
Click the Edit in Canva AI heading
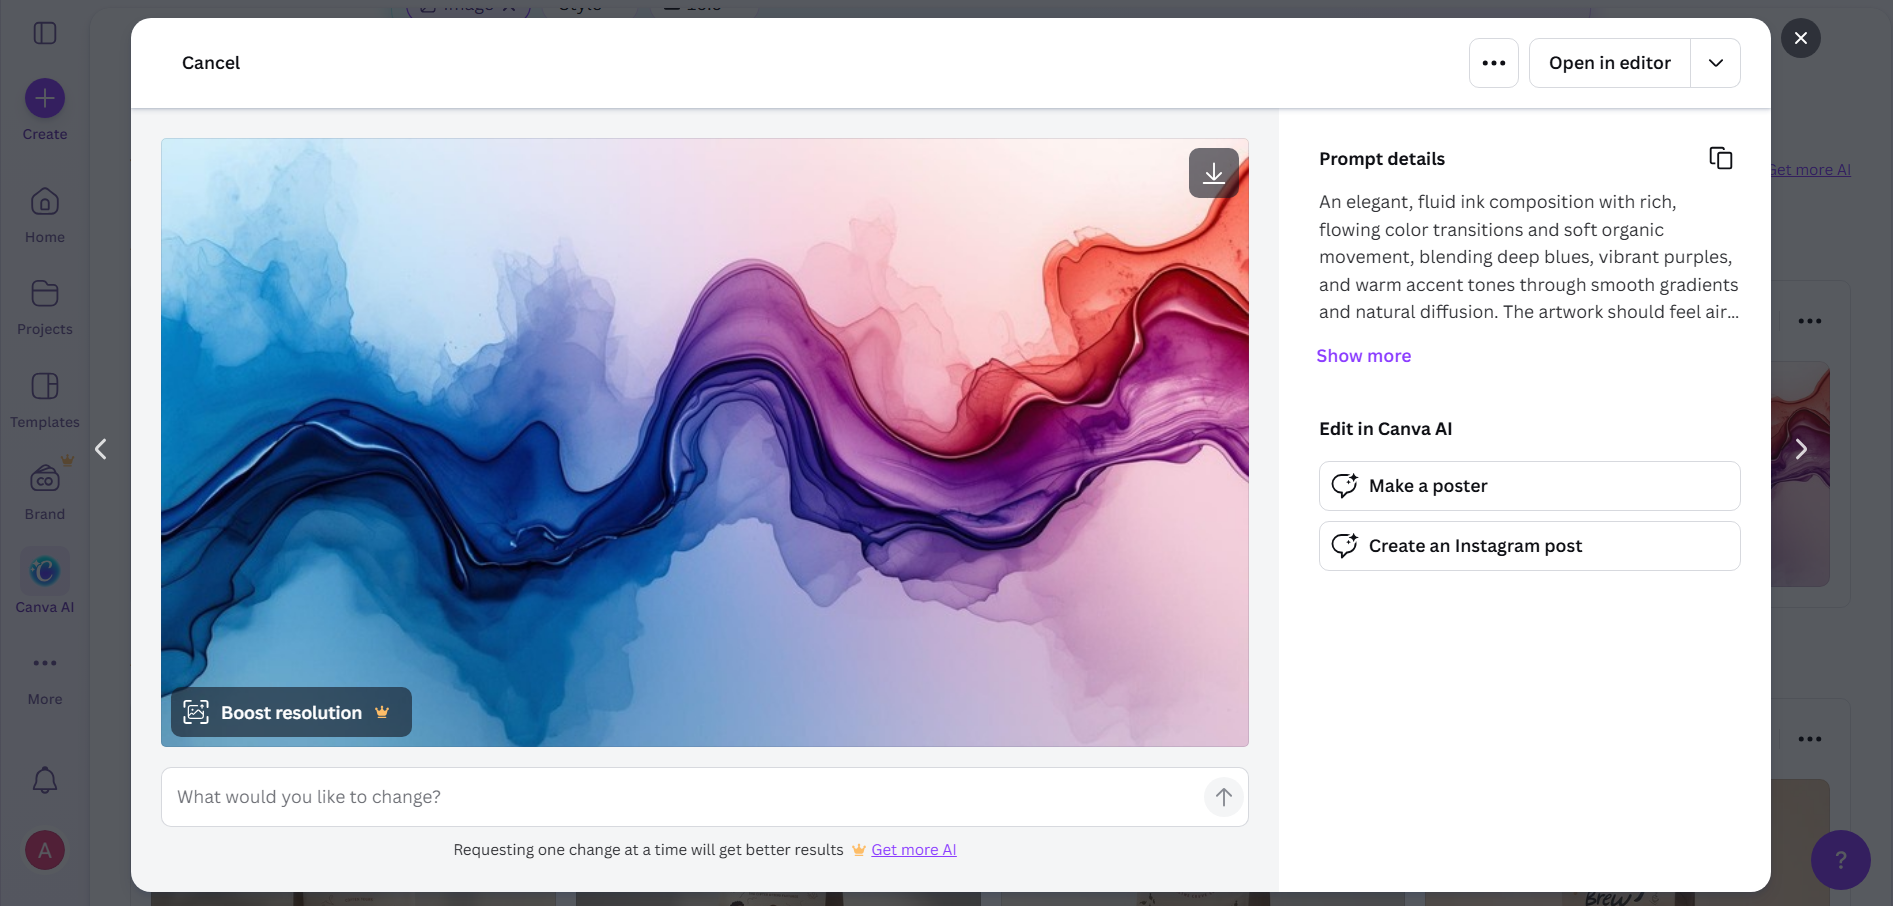click(1385, 429)
